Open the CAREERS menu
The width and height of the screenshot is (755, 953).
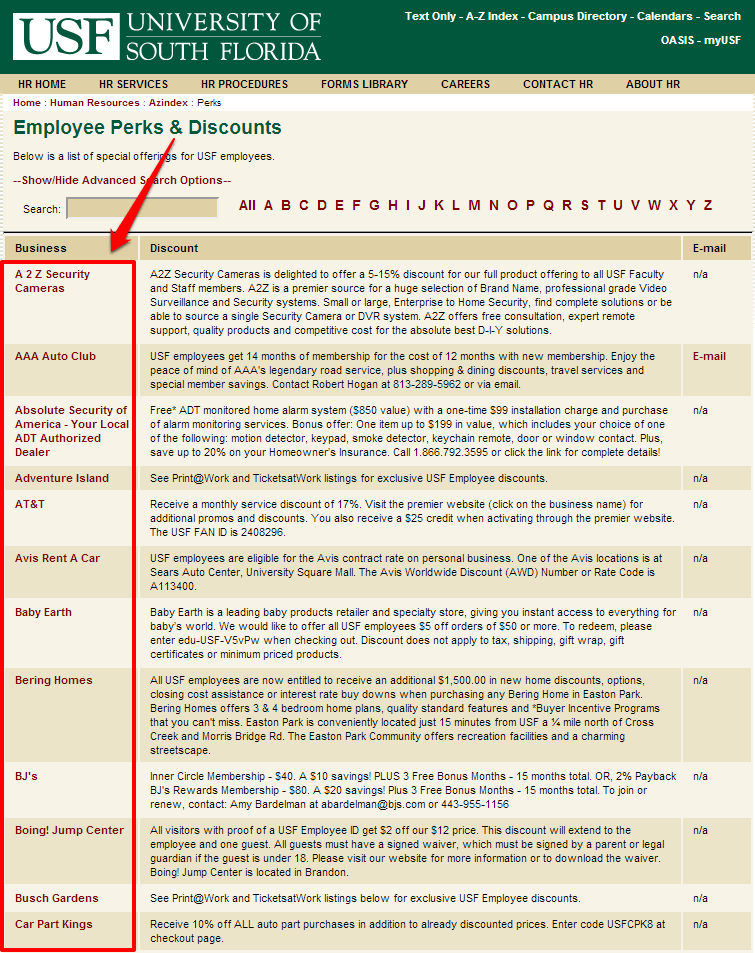point(466,84)
